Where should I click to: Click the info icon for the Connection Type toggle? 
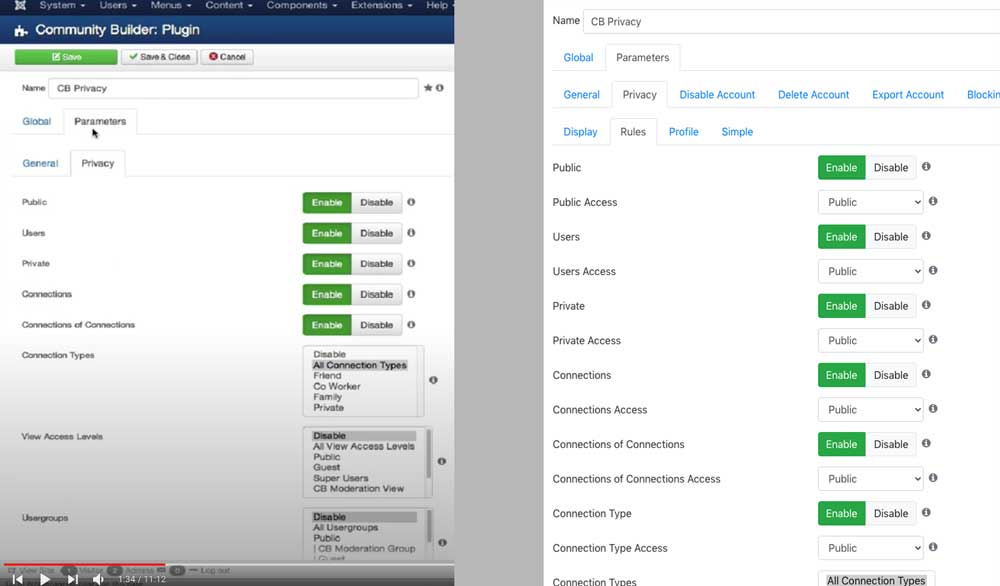coord(926,513)
